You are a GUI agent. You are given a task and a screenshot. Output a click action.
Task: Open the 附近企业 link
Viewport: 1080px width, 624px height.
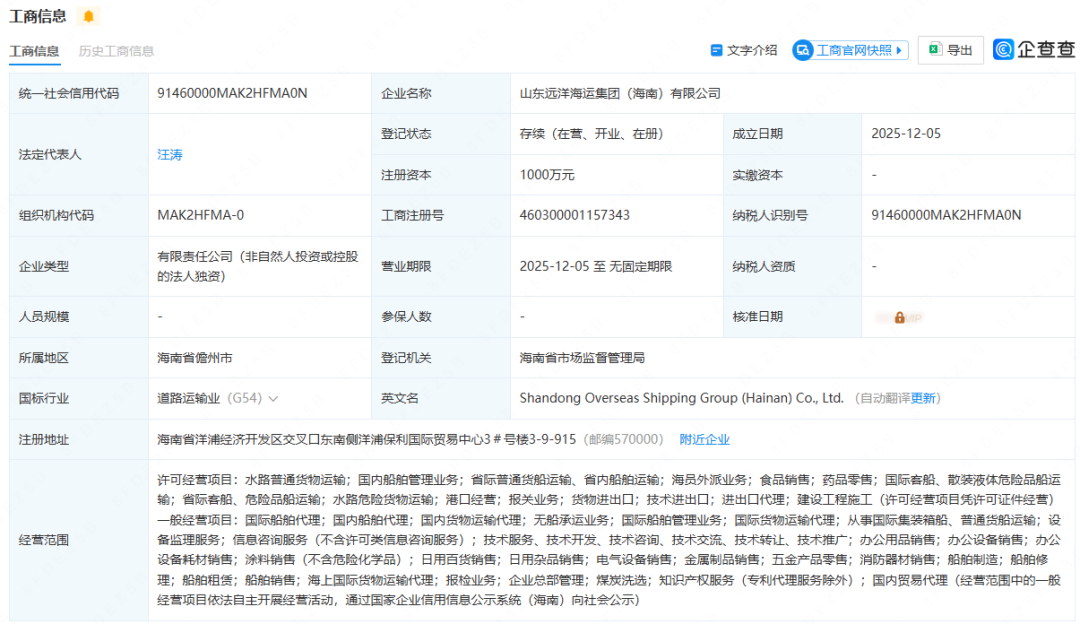coord(704,439)
